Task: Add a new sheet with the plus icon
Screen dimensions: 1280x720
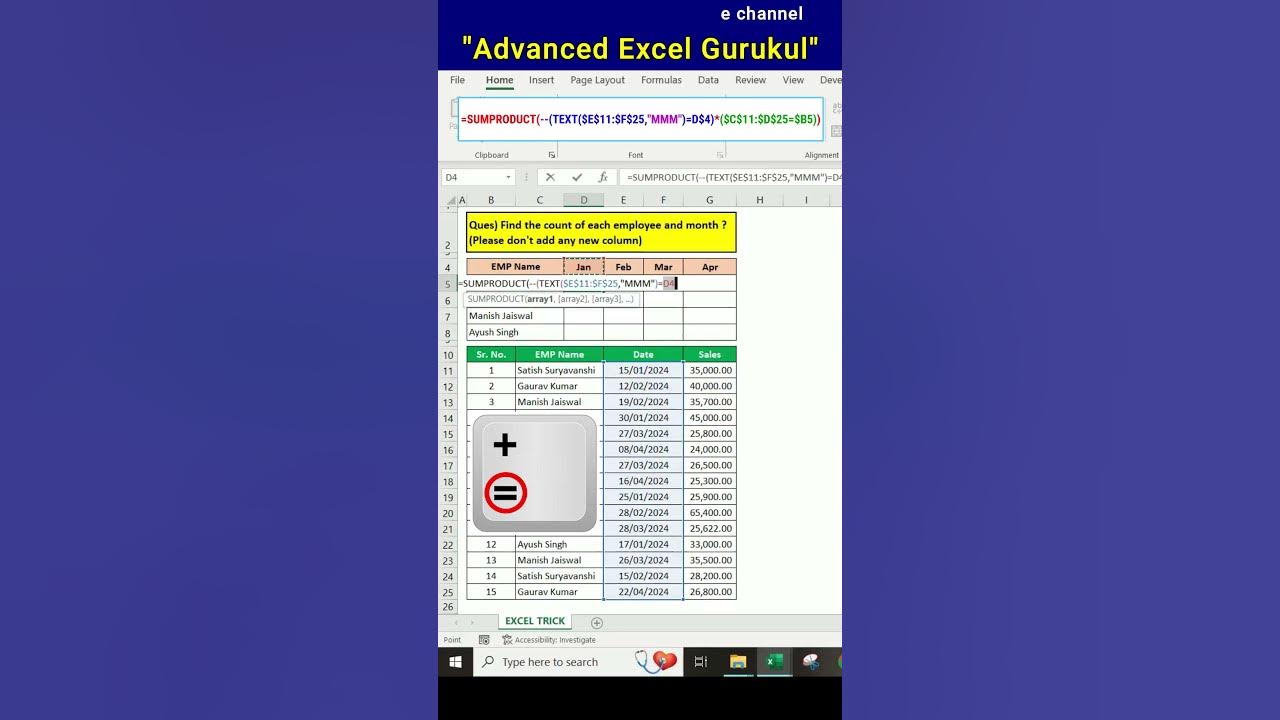Action: pyautogui.click(x=597, y=622)
